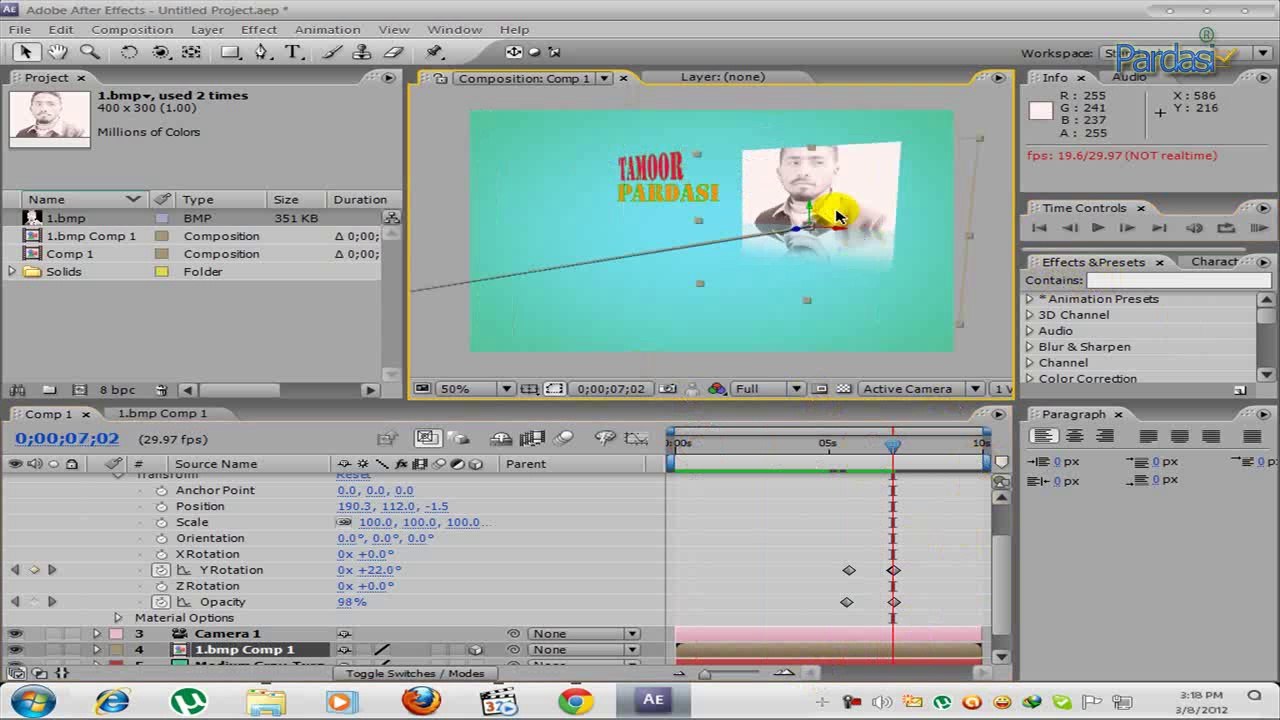
Task: Toggle the transparency grid icon
Action: pos(843,389)
